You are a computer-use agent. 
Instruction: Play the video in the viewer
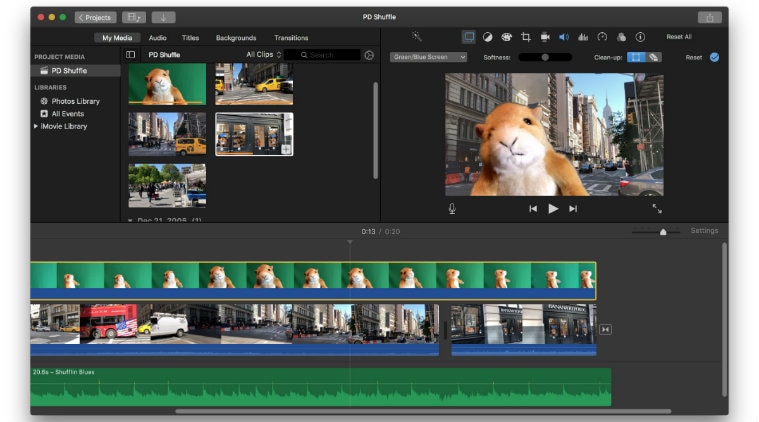[x=553, y=209]
